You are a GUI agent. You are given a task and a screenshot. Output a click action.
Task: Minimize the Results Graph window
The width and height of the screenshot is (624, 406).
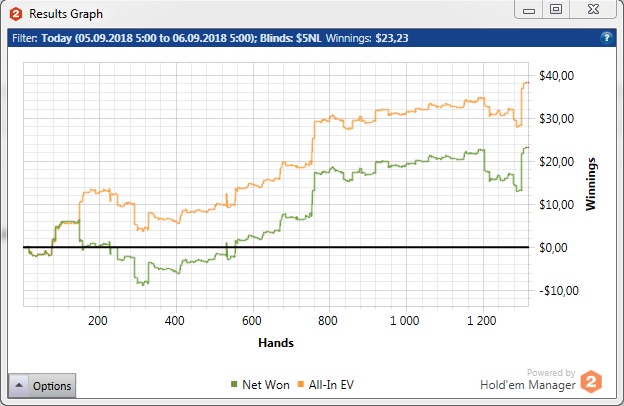[x=529, y=10]
